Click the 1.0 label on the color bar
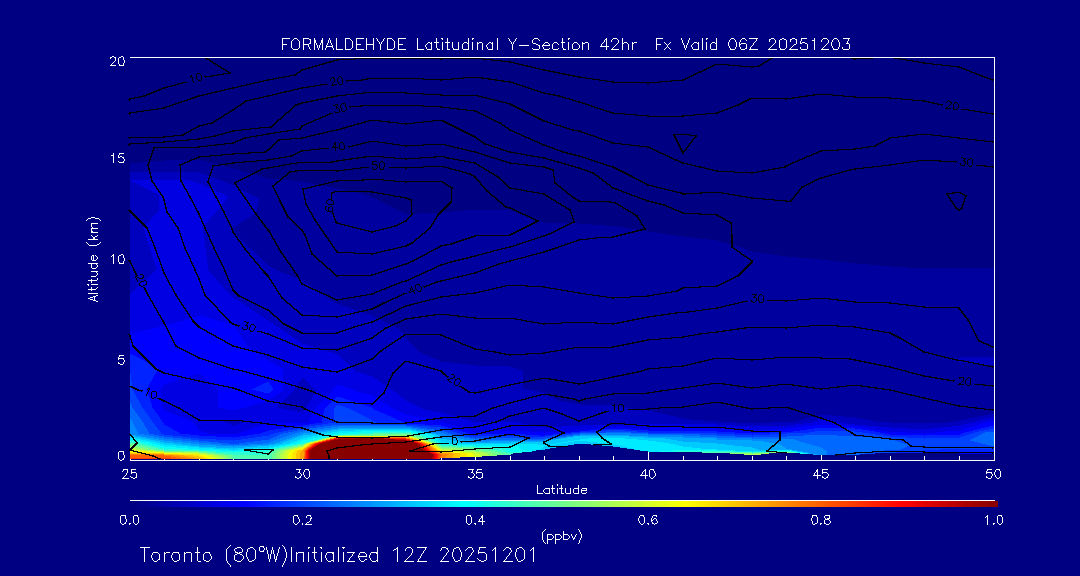Screen dimensions: 1080x576 [x=993, y=520]
